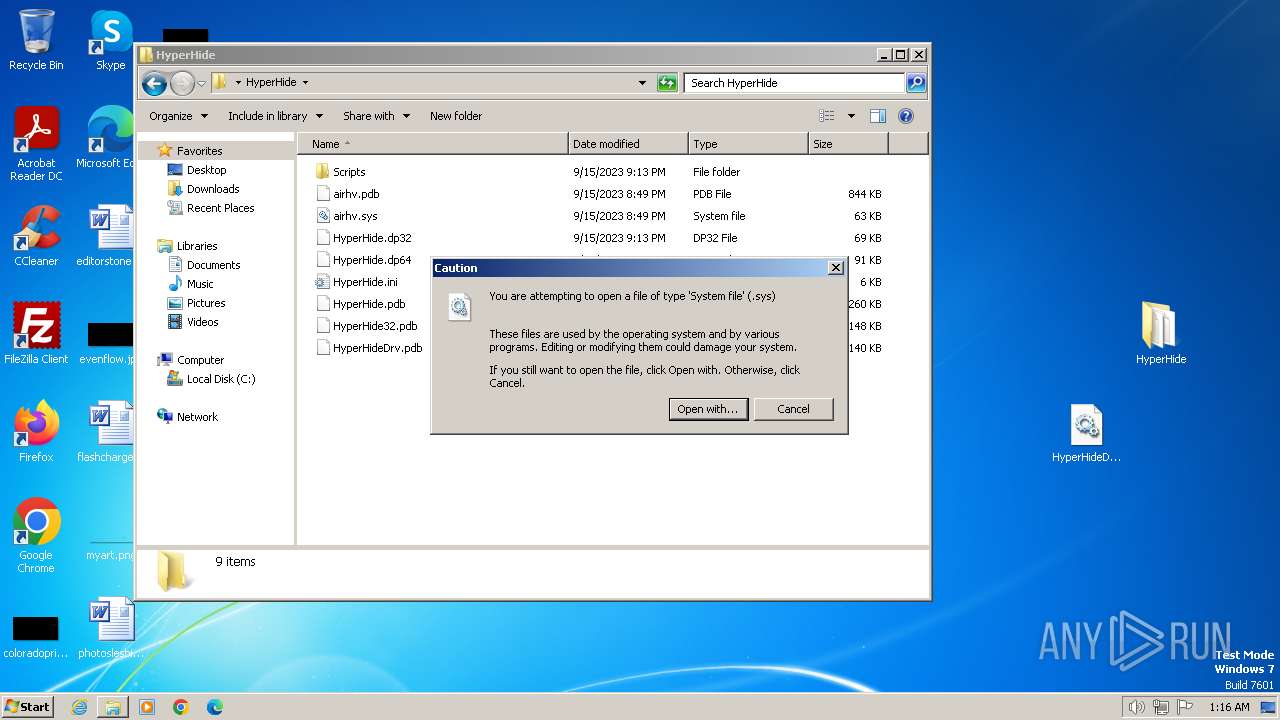The width and height of the screenshot is (1280, 720).
Task: Select the HyperHideD system file on desktop
Action: point(1086,433)
